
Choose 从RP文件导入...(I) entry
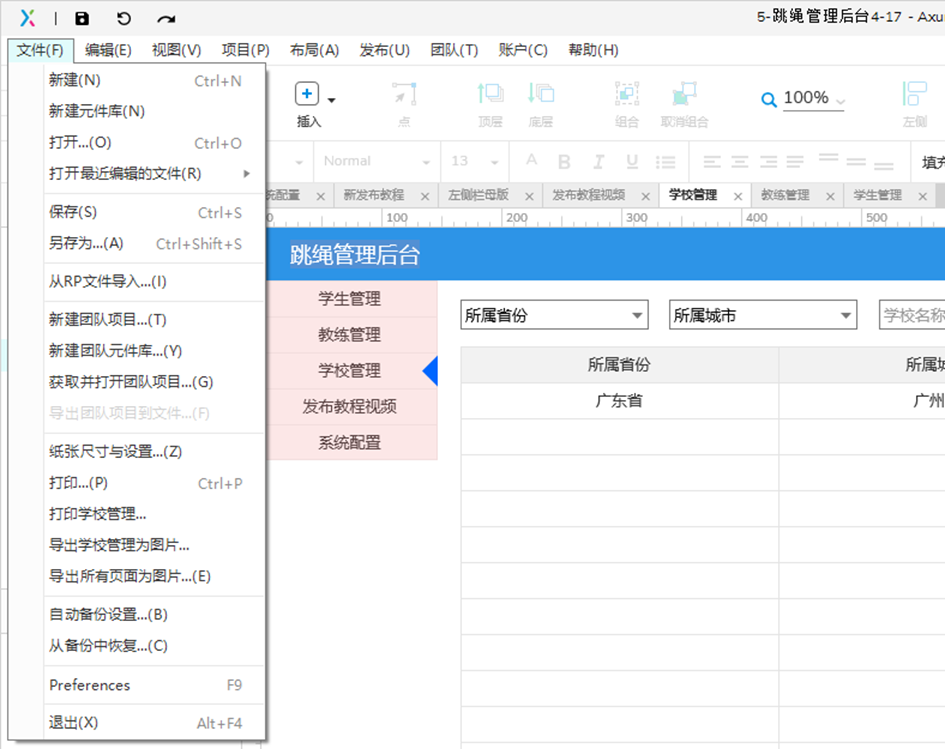[154, 281]
